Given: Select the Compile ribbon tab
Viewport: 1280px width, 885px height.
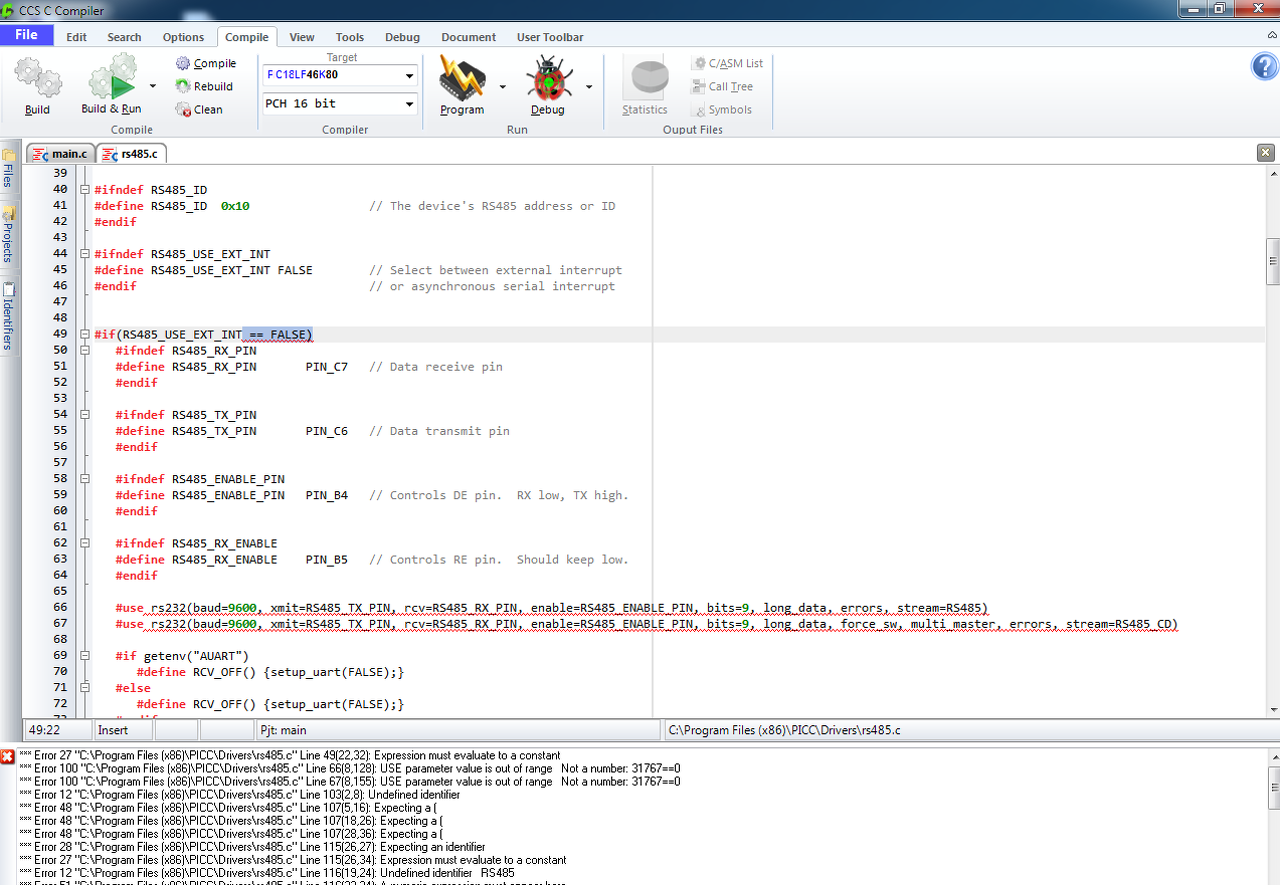Looking at the screenshot, I should (247, 37).
